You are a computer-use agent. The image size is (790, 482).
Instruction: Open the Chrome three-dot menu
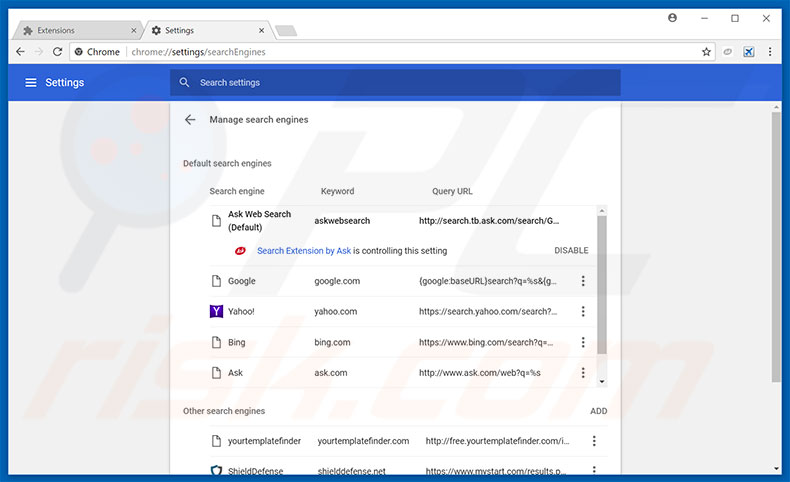click(x=770, y=52)
